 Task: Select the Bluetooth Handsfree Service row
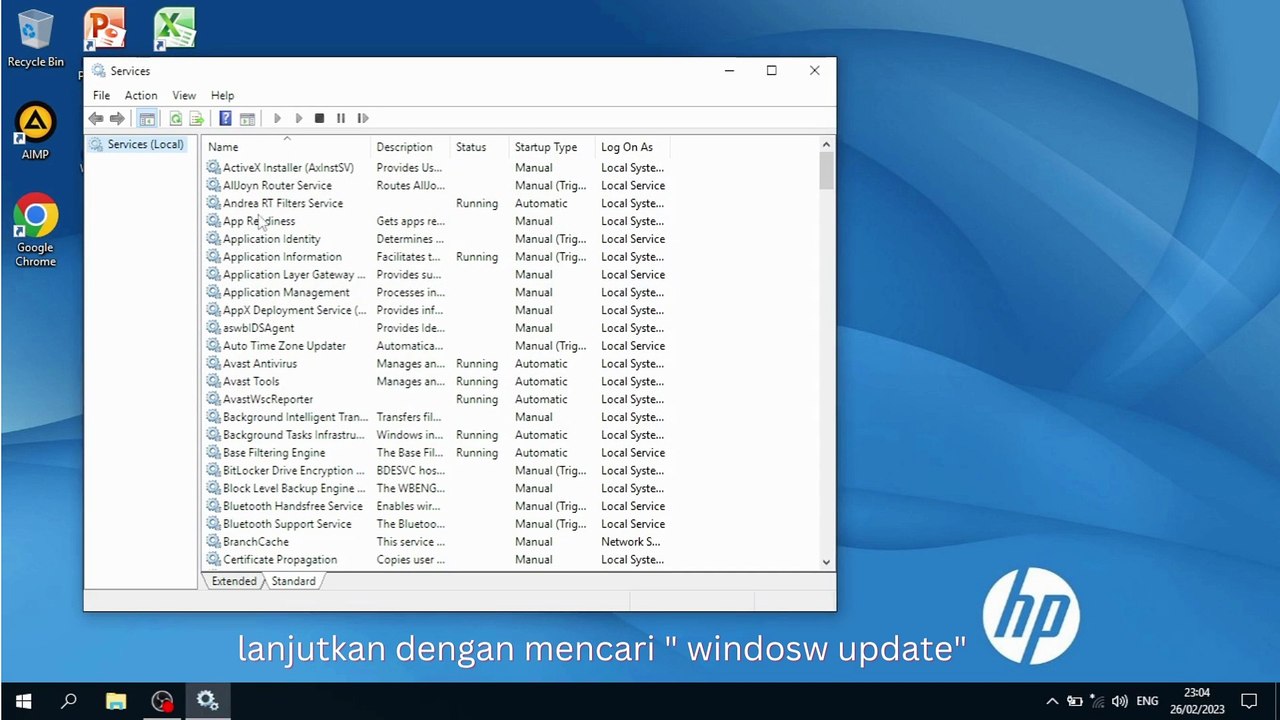pos(437,507)
